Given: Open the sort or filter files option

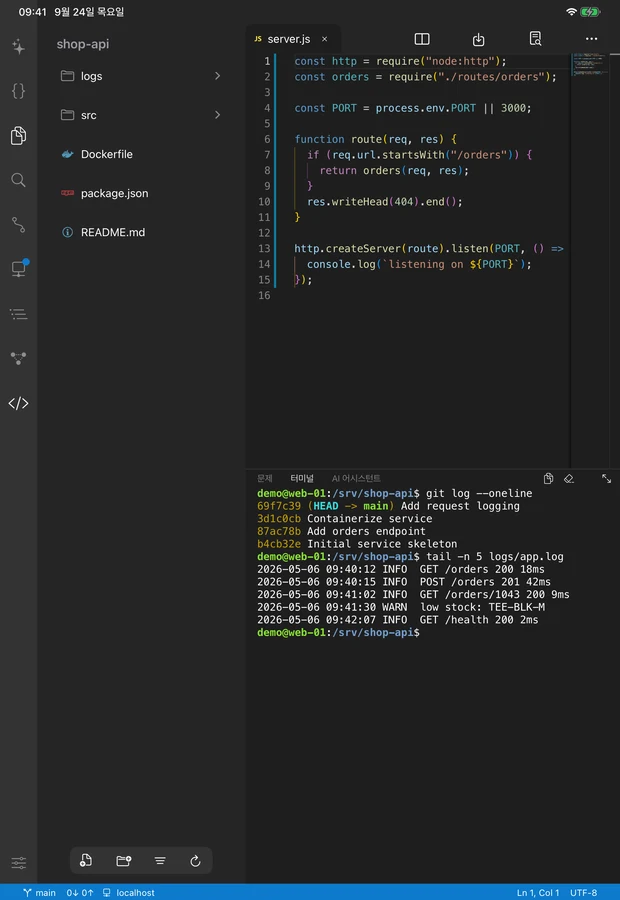Looking at the screenshot, I should click(x=160, y=860).
